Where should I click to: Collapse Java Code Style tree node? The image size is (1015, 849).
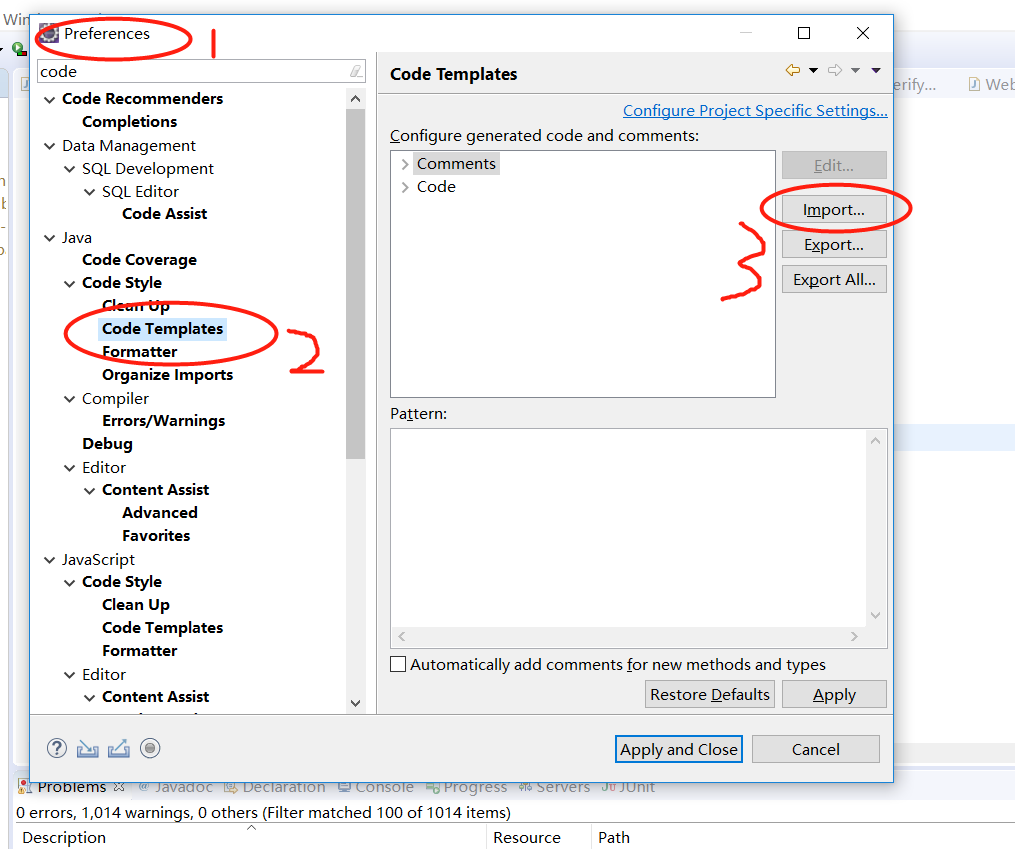[69, 284]
